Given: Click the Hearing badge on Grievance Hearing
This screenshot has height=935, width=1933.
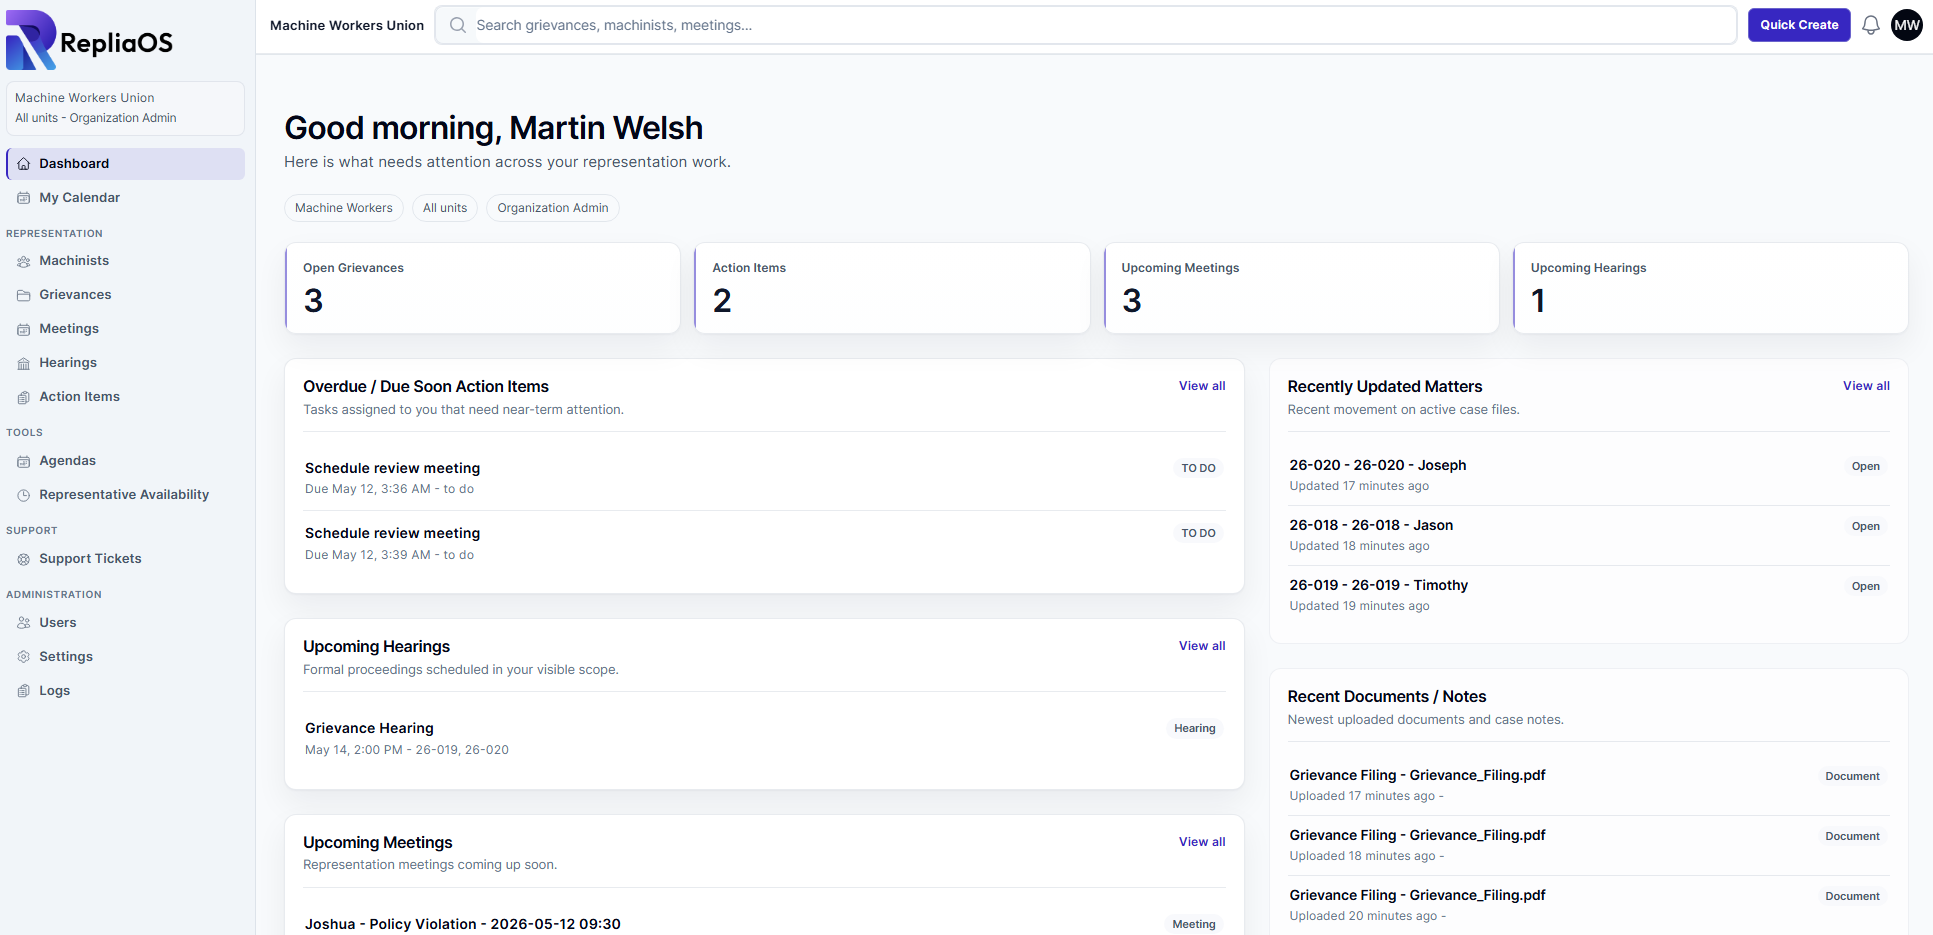Looking at the screenshot, I should tap(1194, 728).
